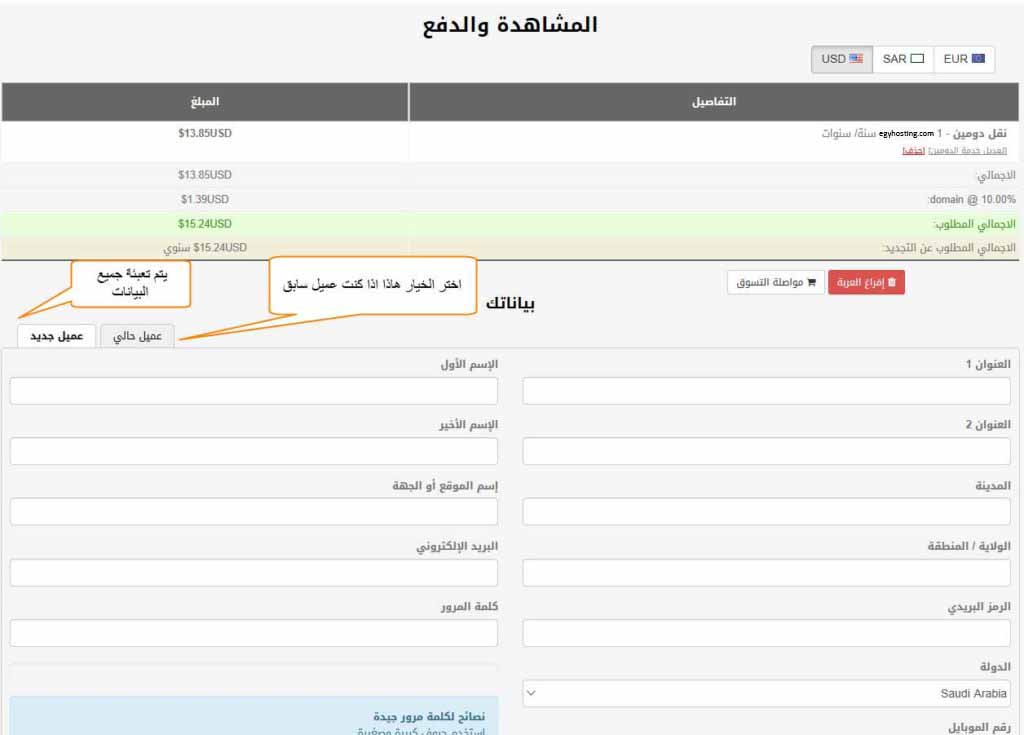Select the عميل جديد (new customer) tab
This screenshot has width=1024, height=735.
[x=56, y=336]
